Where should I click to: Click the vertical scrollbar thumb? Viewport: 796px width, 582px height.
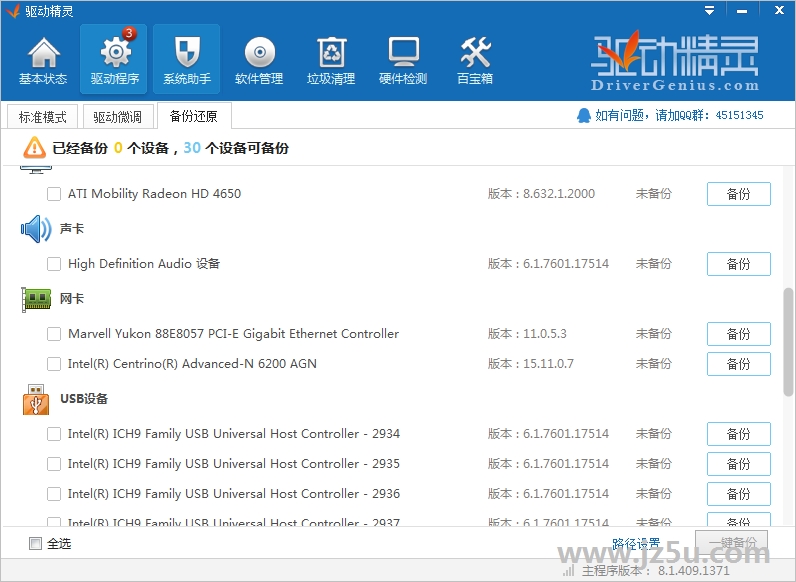coord(788,341)
